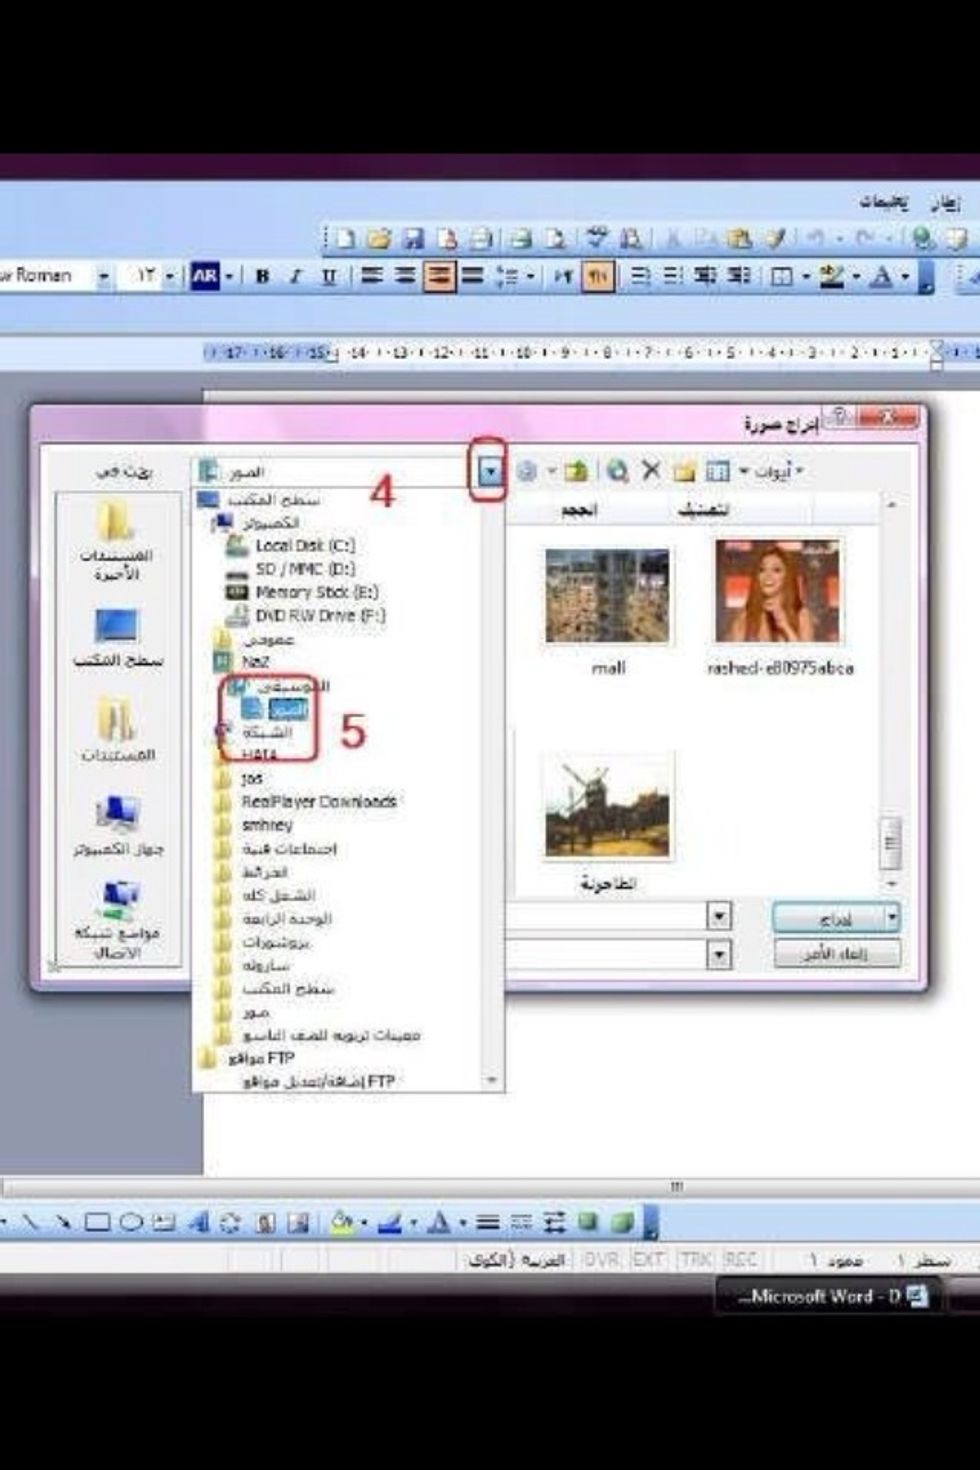Open the font size dropdown
The image size is (980, 1470).
(x=169, y=276)
